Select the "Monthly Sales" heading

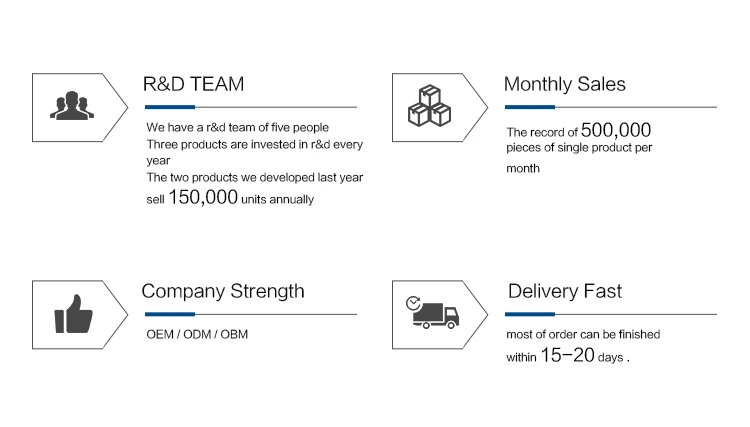point(565,84)
